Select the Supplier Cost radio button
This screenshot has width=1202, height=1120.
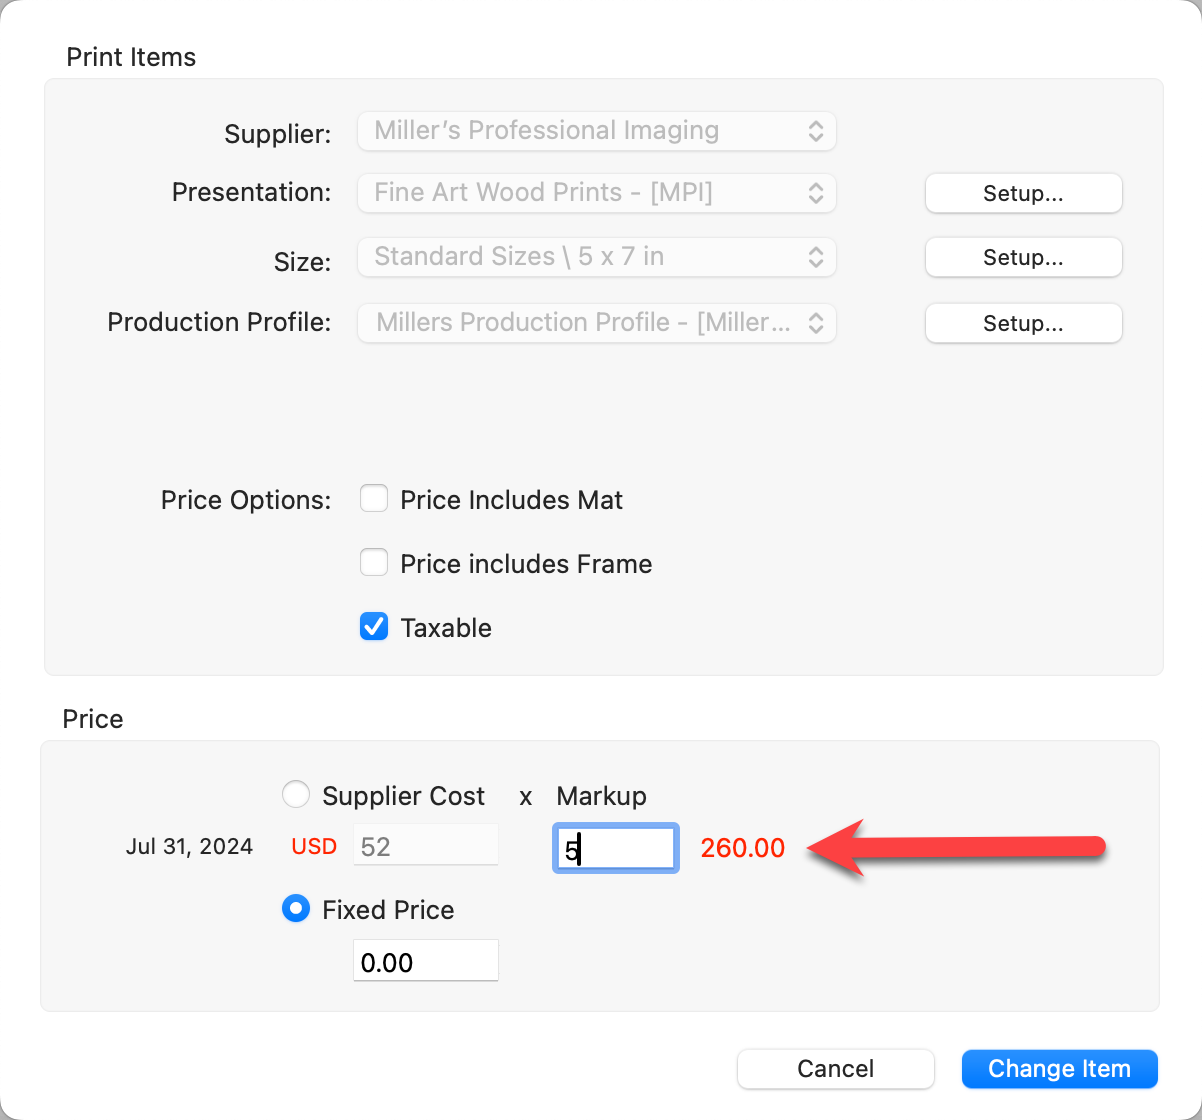(296, 795)
